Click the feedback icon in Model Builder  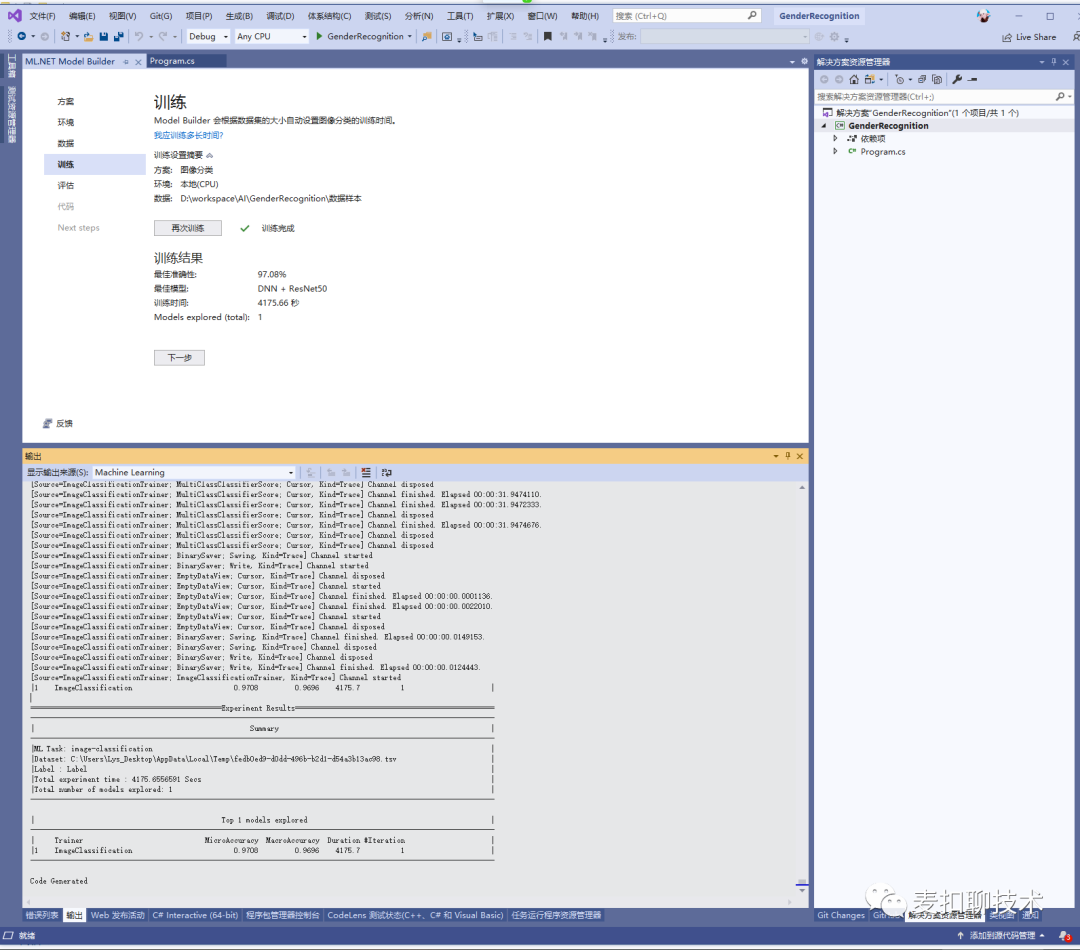(x=48, y=424)
